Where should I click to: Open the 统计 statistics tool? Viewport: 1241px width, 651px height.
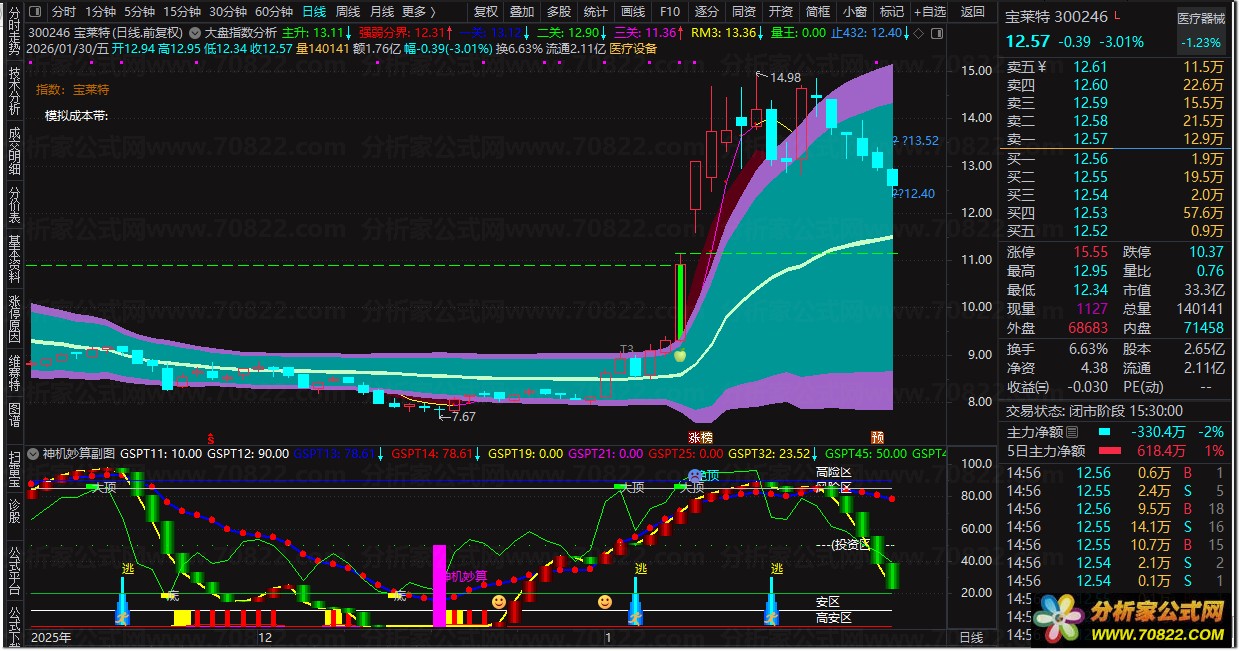coord(596,12)
